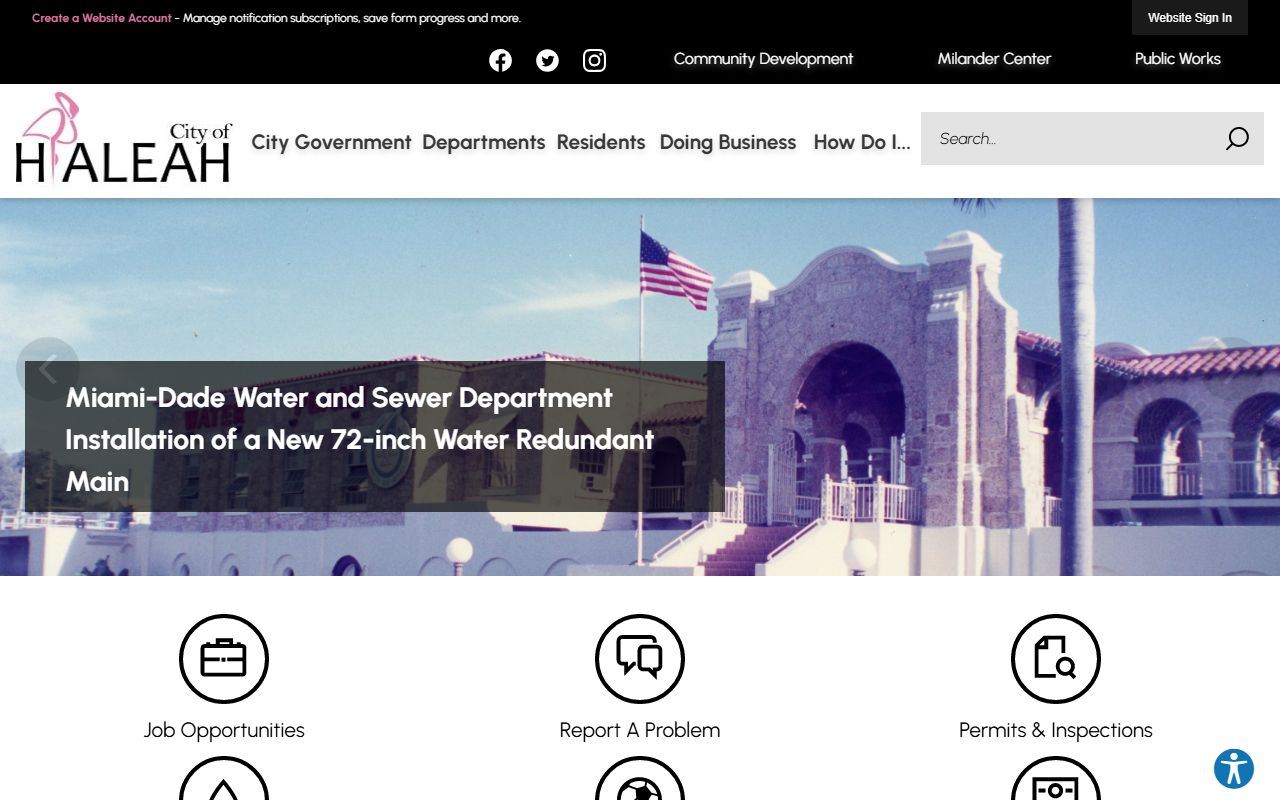
Task: Open the Departments menu
Action: pos(484,142)
